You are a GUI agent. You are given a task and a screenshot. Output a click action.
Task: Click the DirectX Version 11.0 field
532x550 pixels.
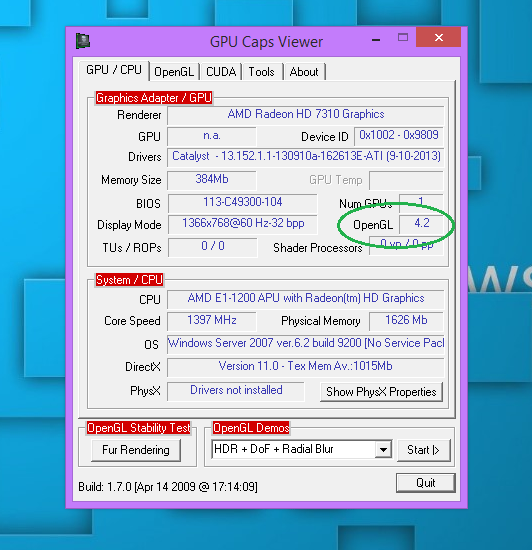tap(306, 367)
